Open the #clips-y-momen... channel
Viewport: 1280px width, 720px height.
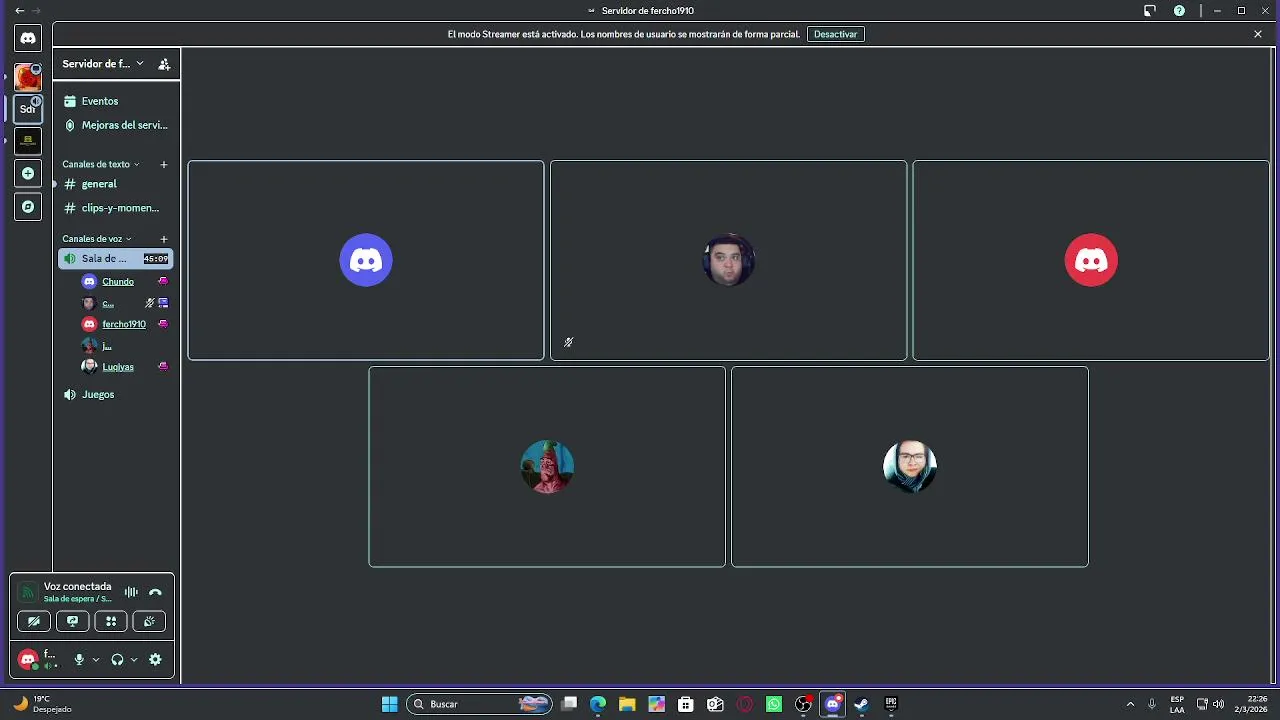pyautogui.click(x=116, y=208)
